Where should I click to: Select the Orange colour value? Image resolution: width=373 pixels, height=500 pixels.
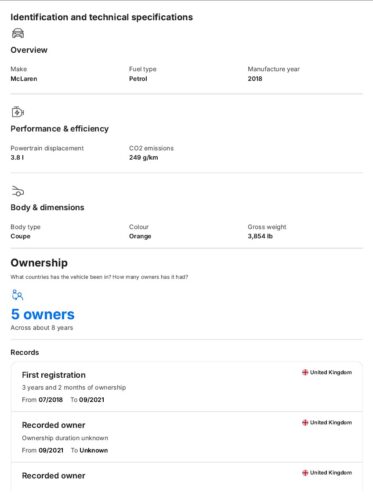[140, 236]
